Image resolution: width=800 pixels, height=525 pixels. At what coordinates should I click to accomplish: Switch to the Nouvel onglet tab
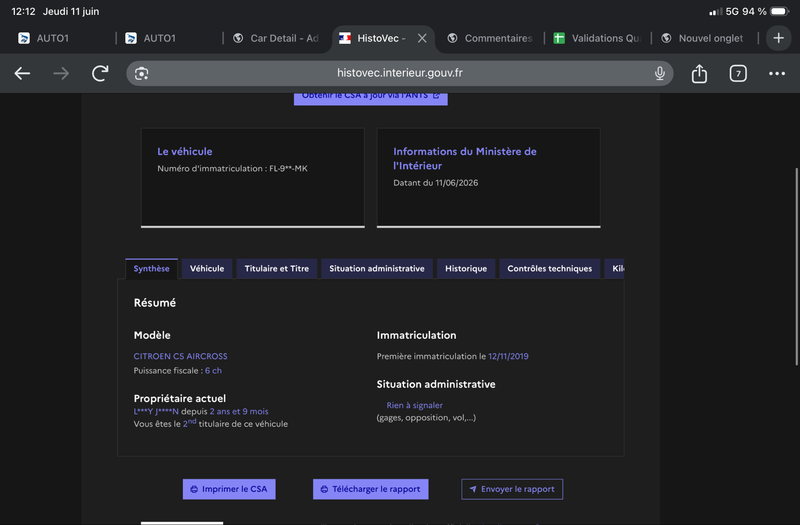[x=704, y=38]
